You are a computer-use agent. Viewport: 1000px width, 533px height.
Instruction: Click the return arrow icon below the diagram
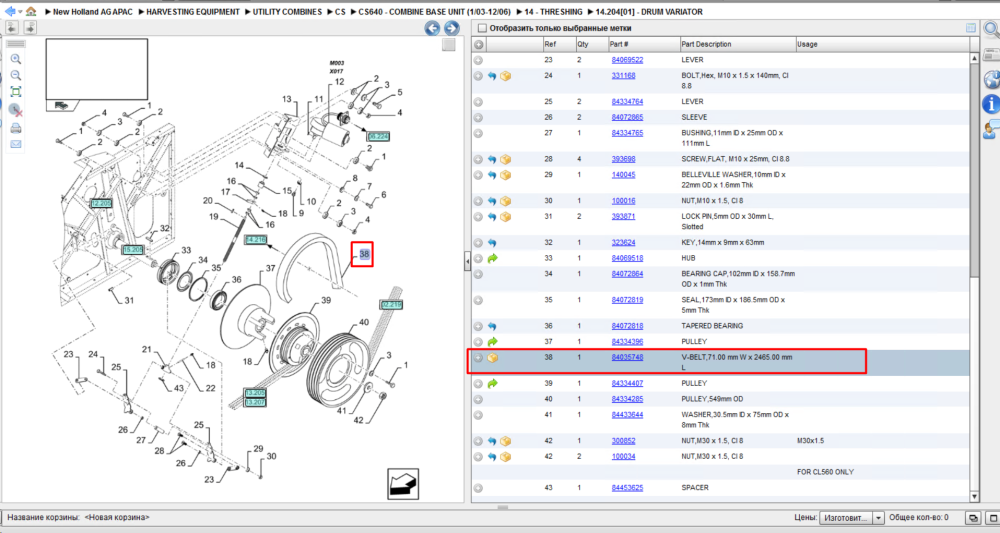(x=403, y=484)
